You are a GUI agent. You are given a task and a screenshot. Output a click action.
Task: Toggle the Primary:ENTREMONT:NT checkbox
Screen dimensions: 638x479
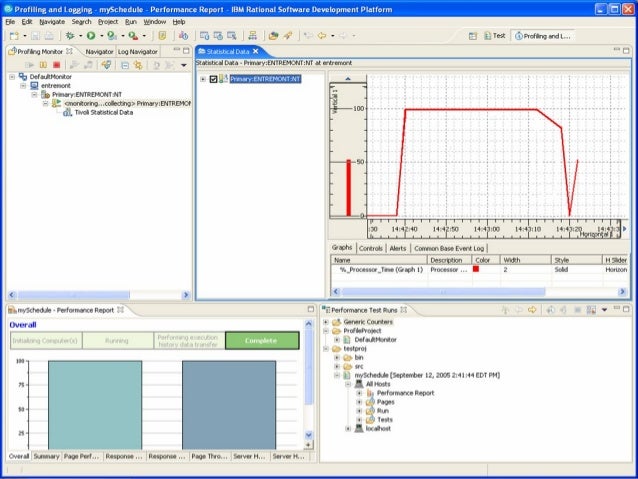coord(213,79)
